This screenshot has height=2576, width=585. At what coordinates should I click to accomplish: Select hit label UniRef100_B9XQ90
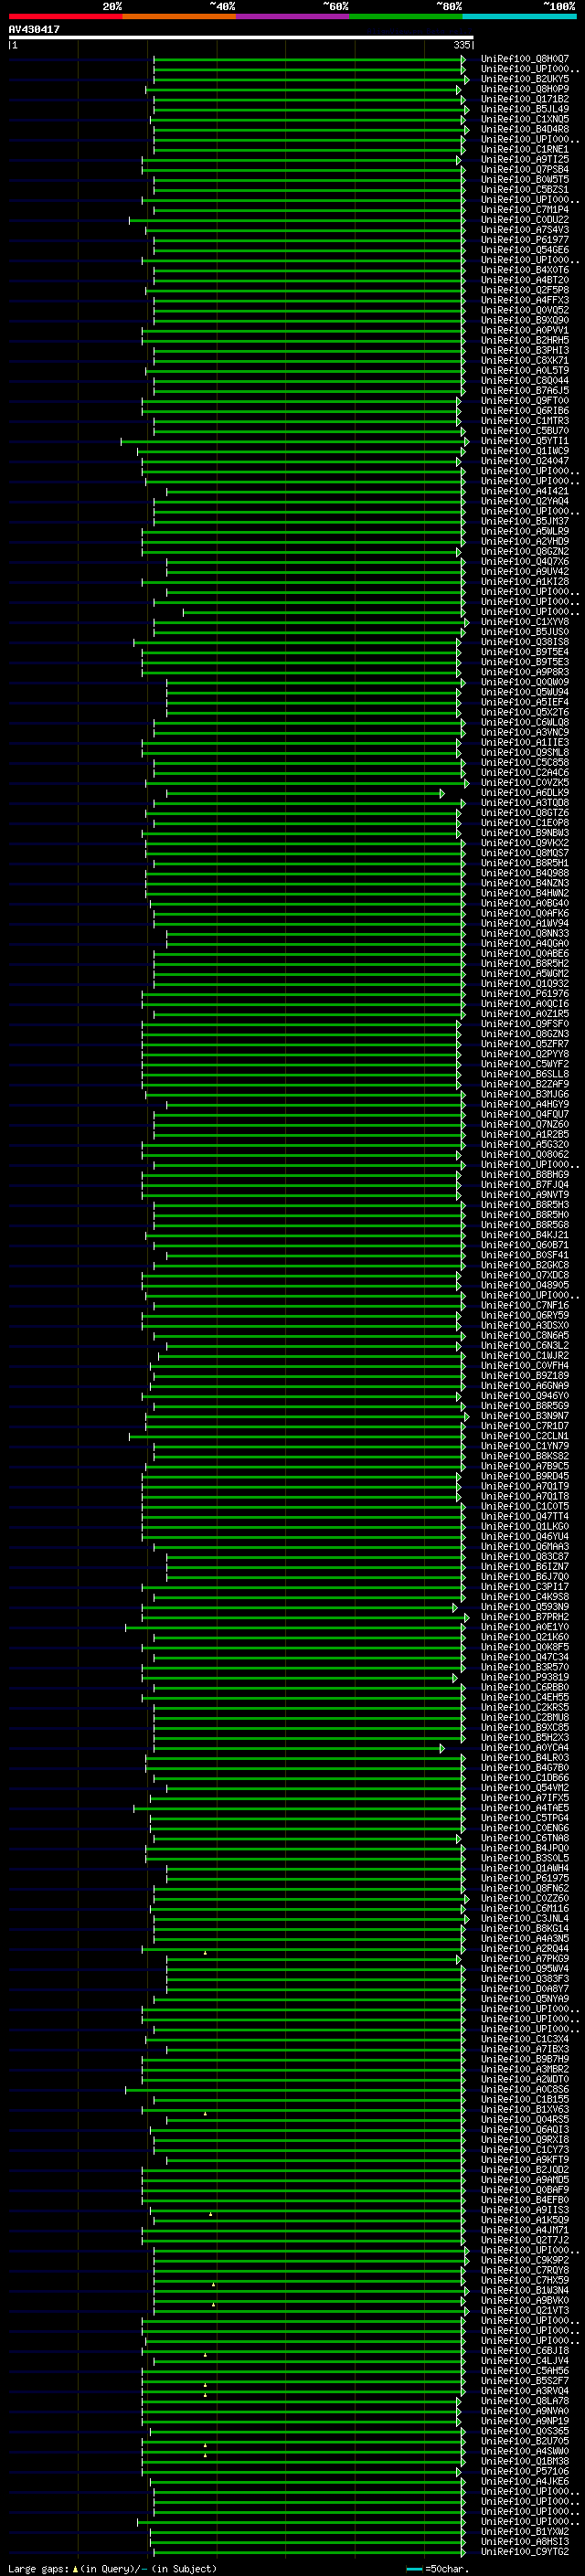pos(525,320)
